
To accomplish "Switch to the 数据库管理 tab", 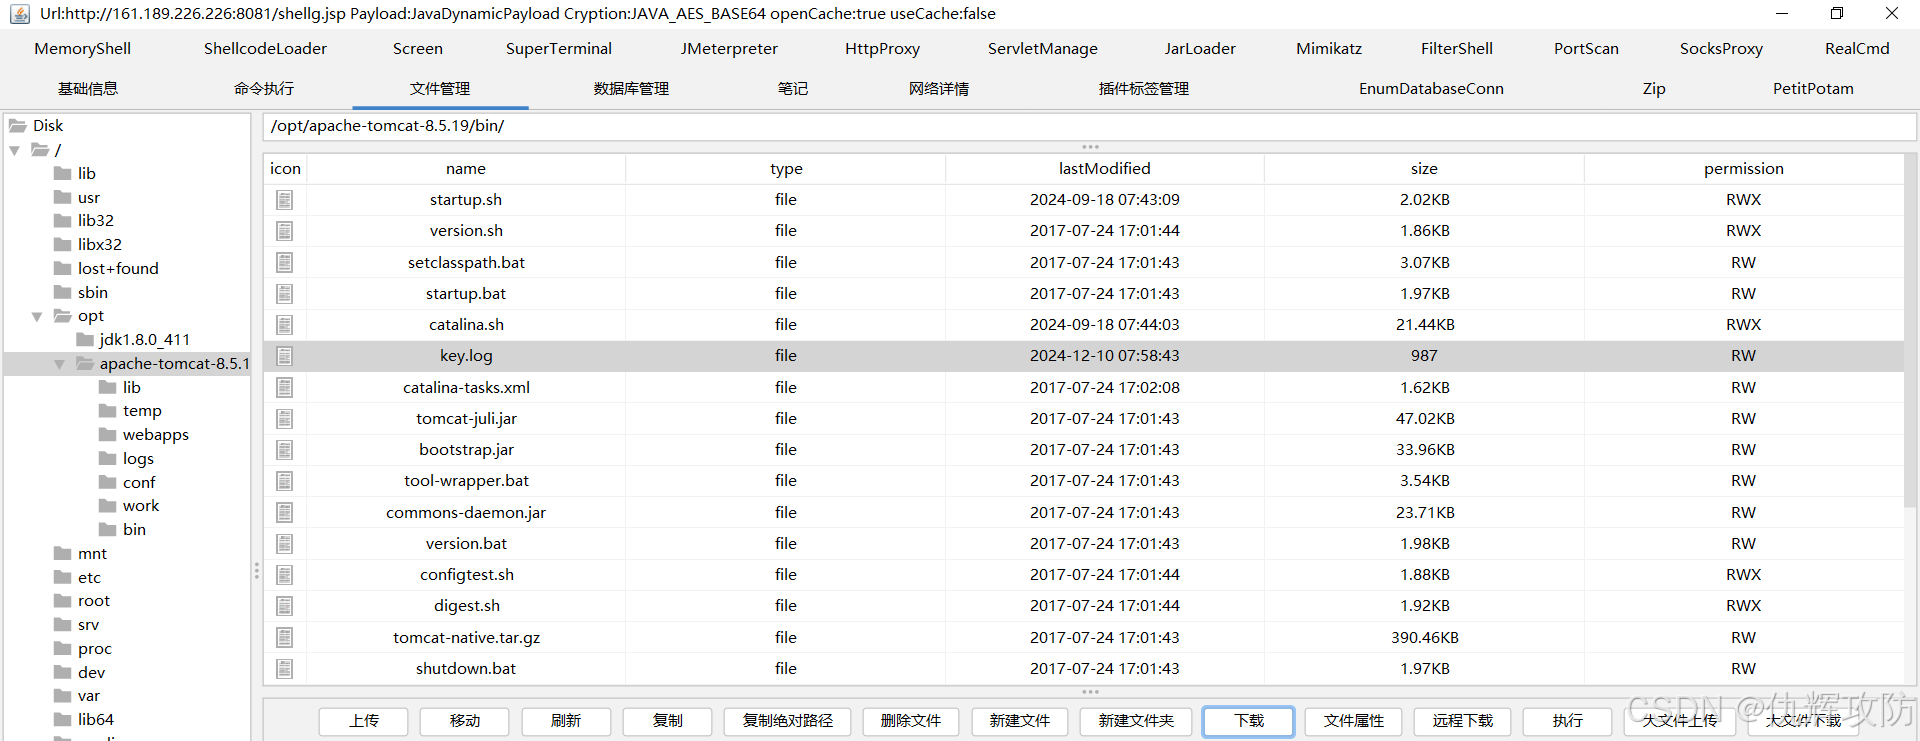I will (631, 89).
